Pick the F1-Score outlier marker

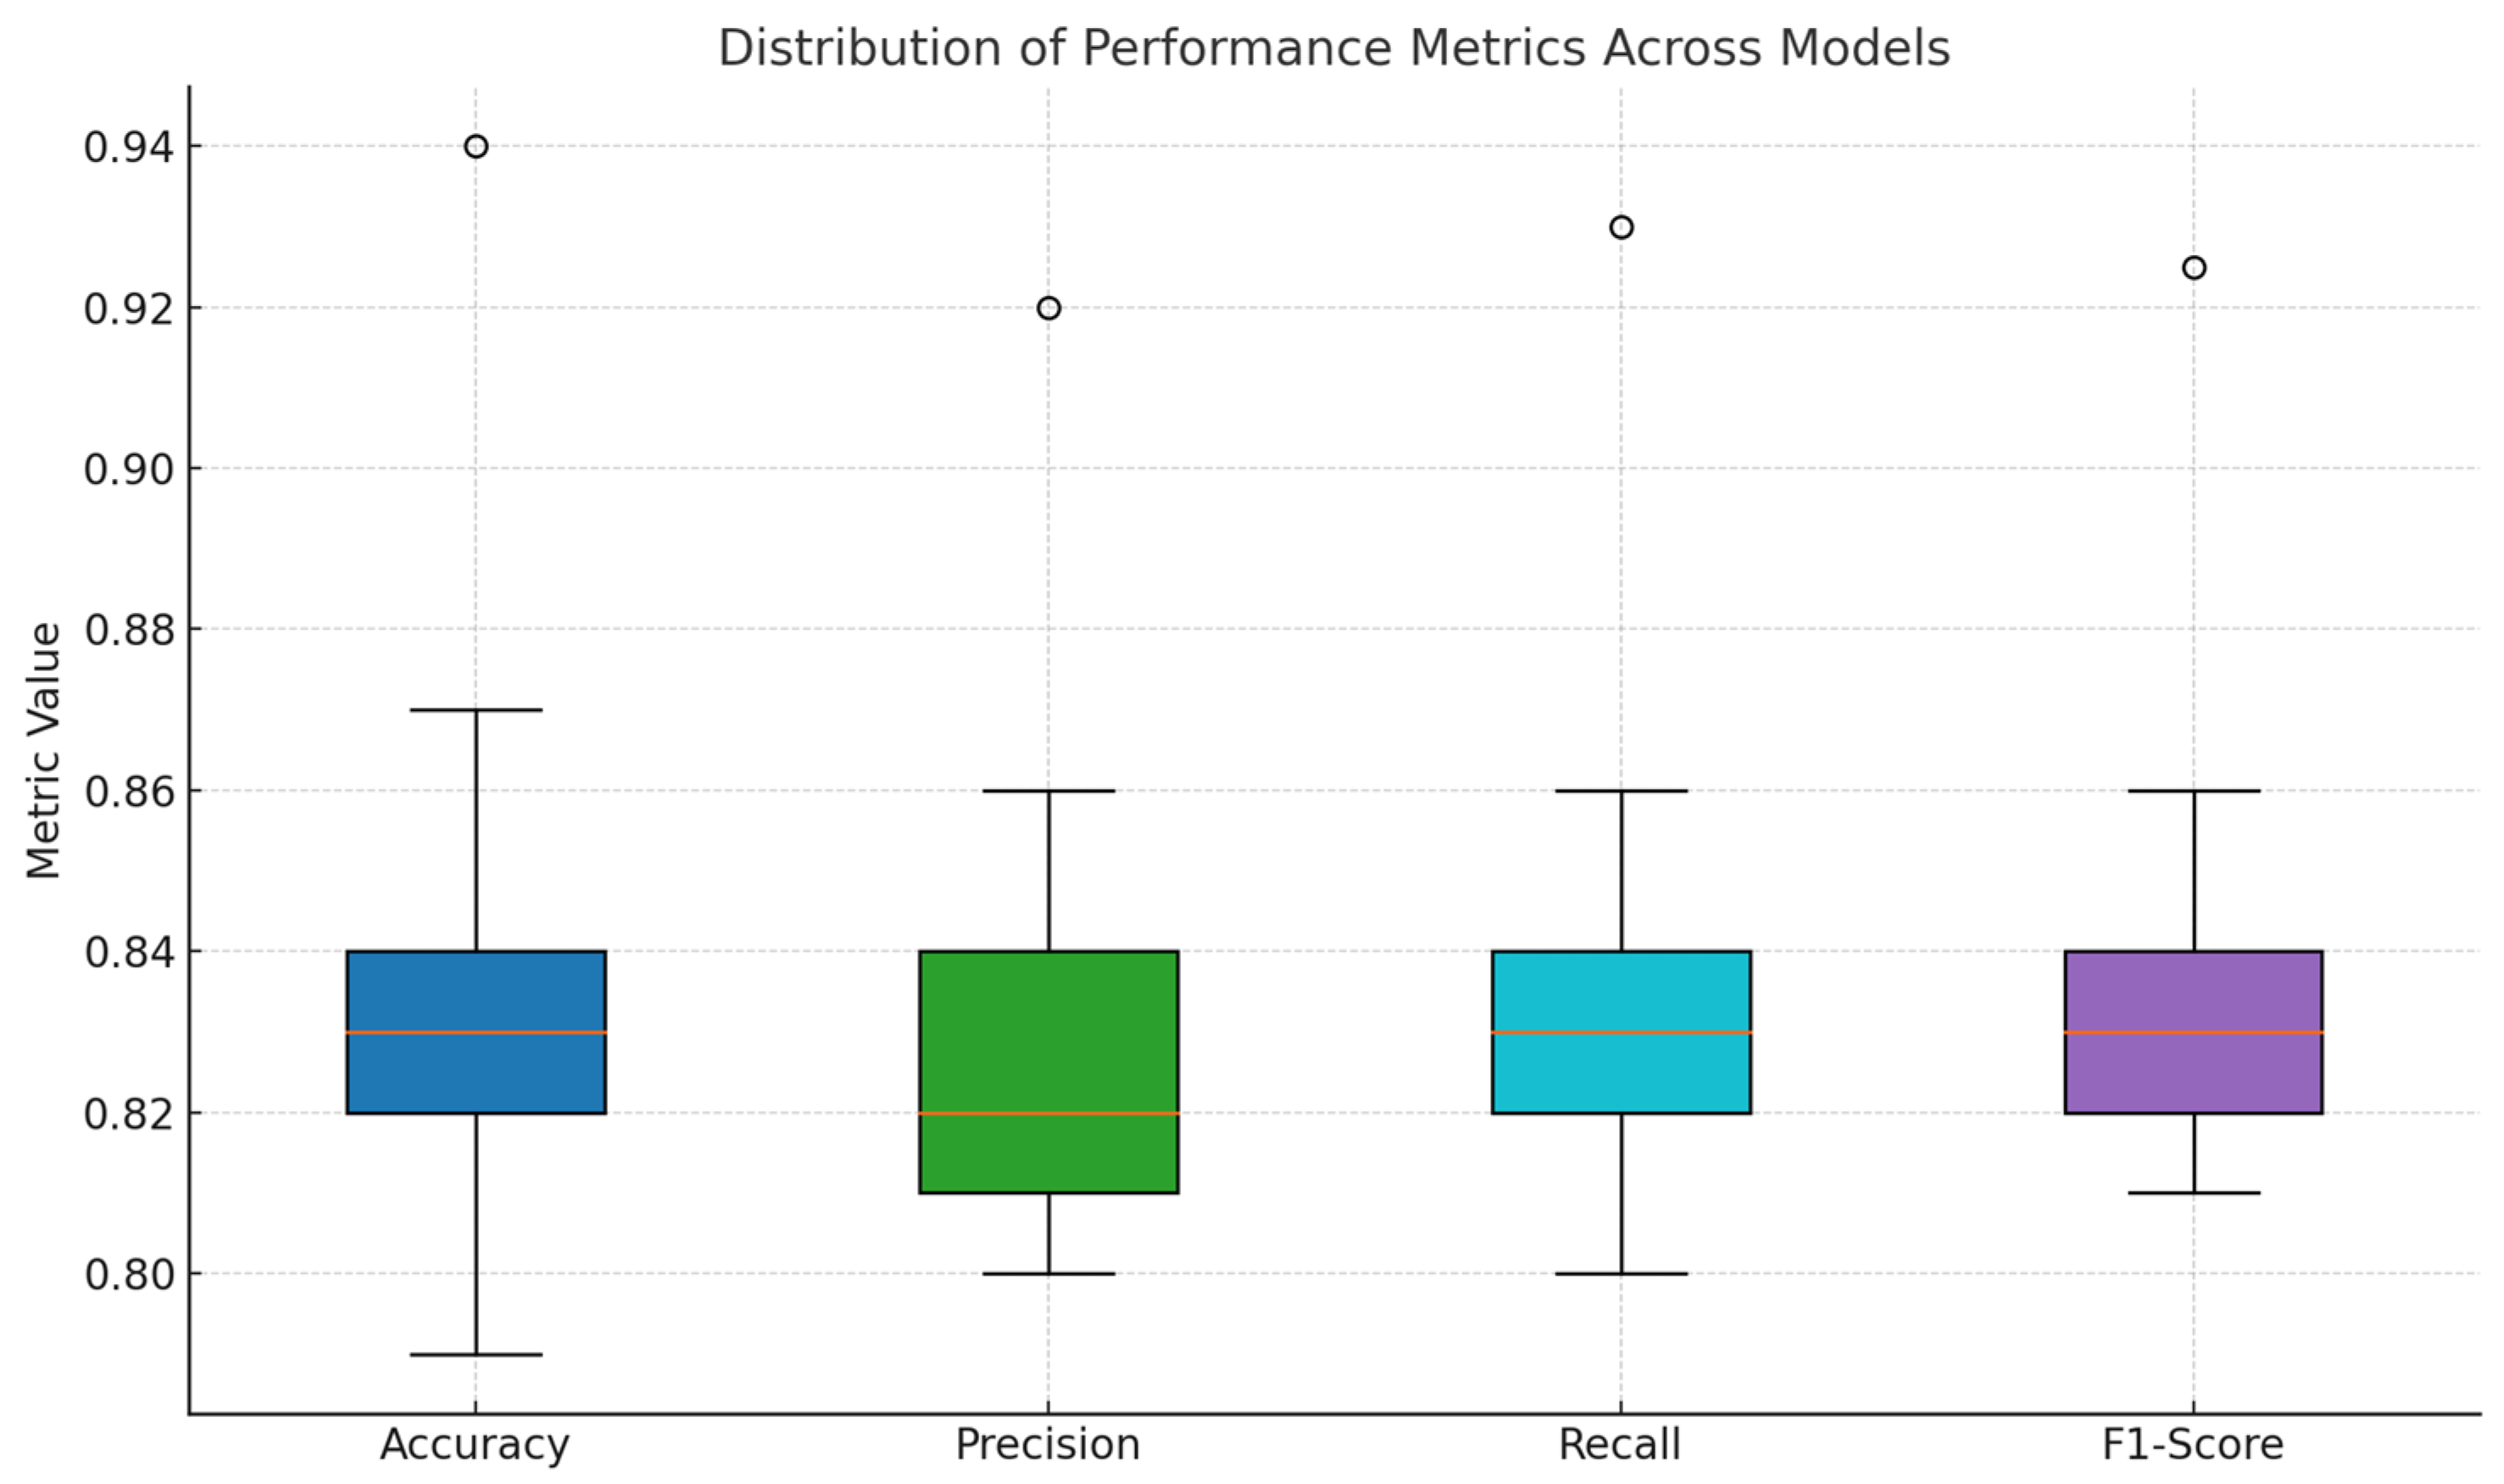click(x=2194, y=268)
